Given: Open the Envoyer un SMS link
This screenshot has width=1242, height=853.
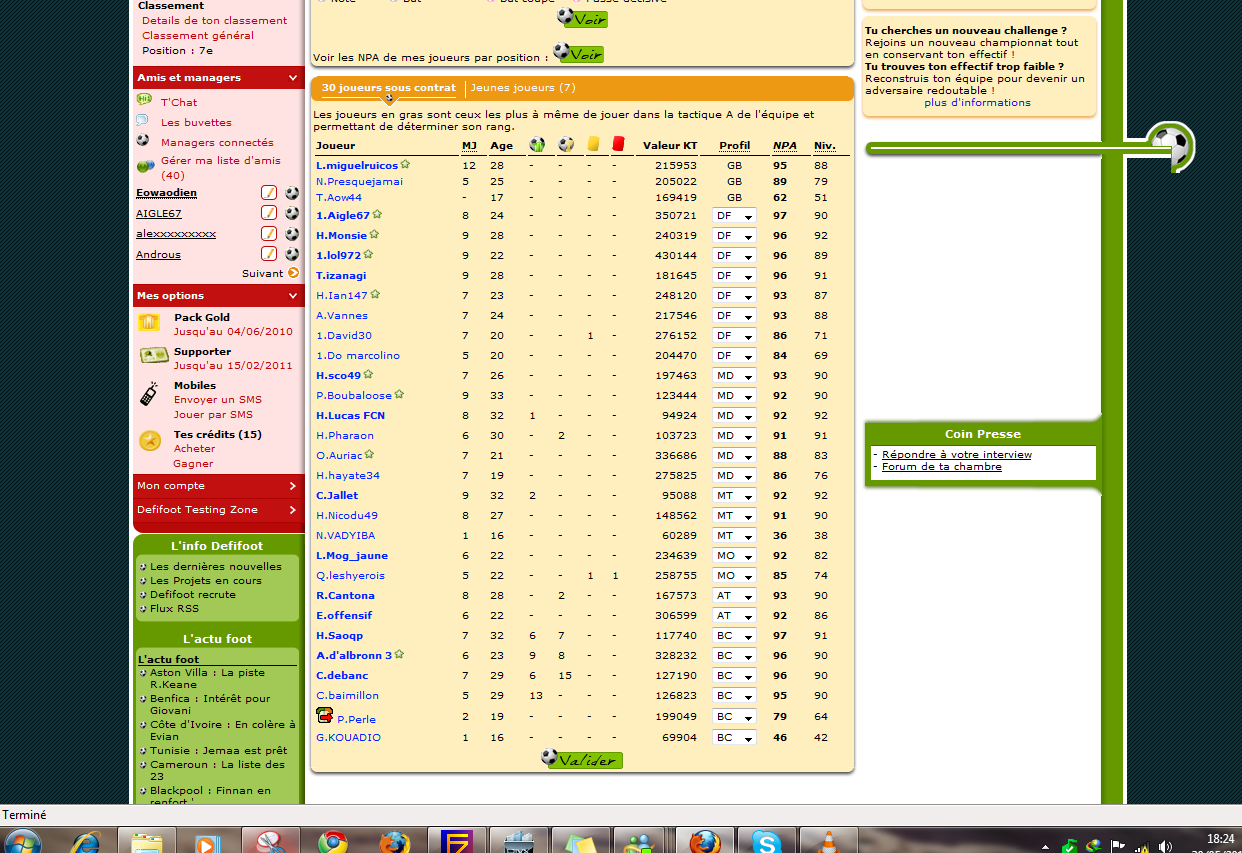Looking at the screenshot, I should coord(218,399).
